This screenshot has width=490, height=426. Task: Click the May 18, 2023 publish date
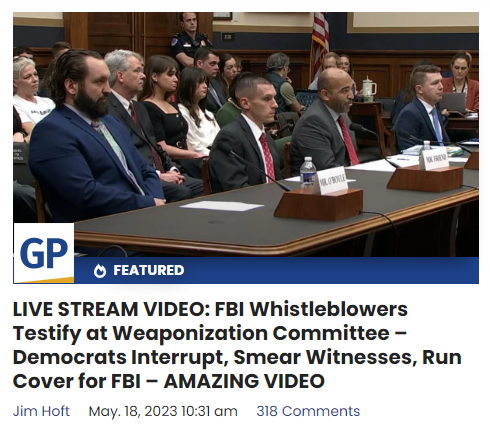click(x=163, y=411)
